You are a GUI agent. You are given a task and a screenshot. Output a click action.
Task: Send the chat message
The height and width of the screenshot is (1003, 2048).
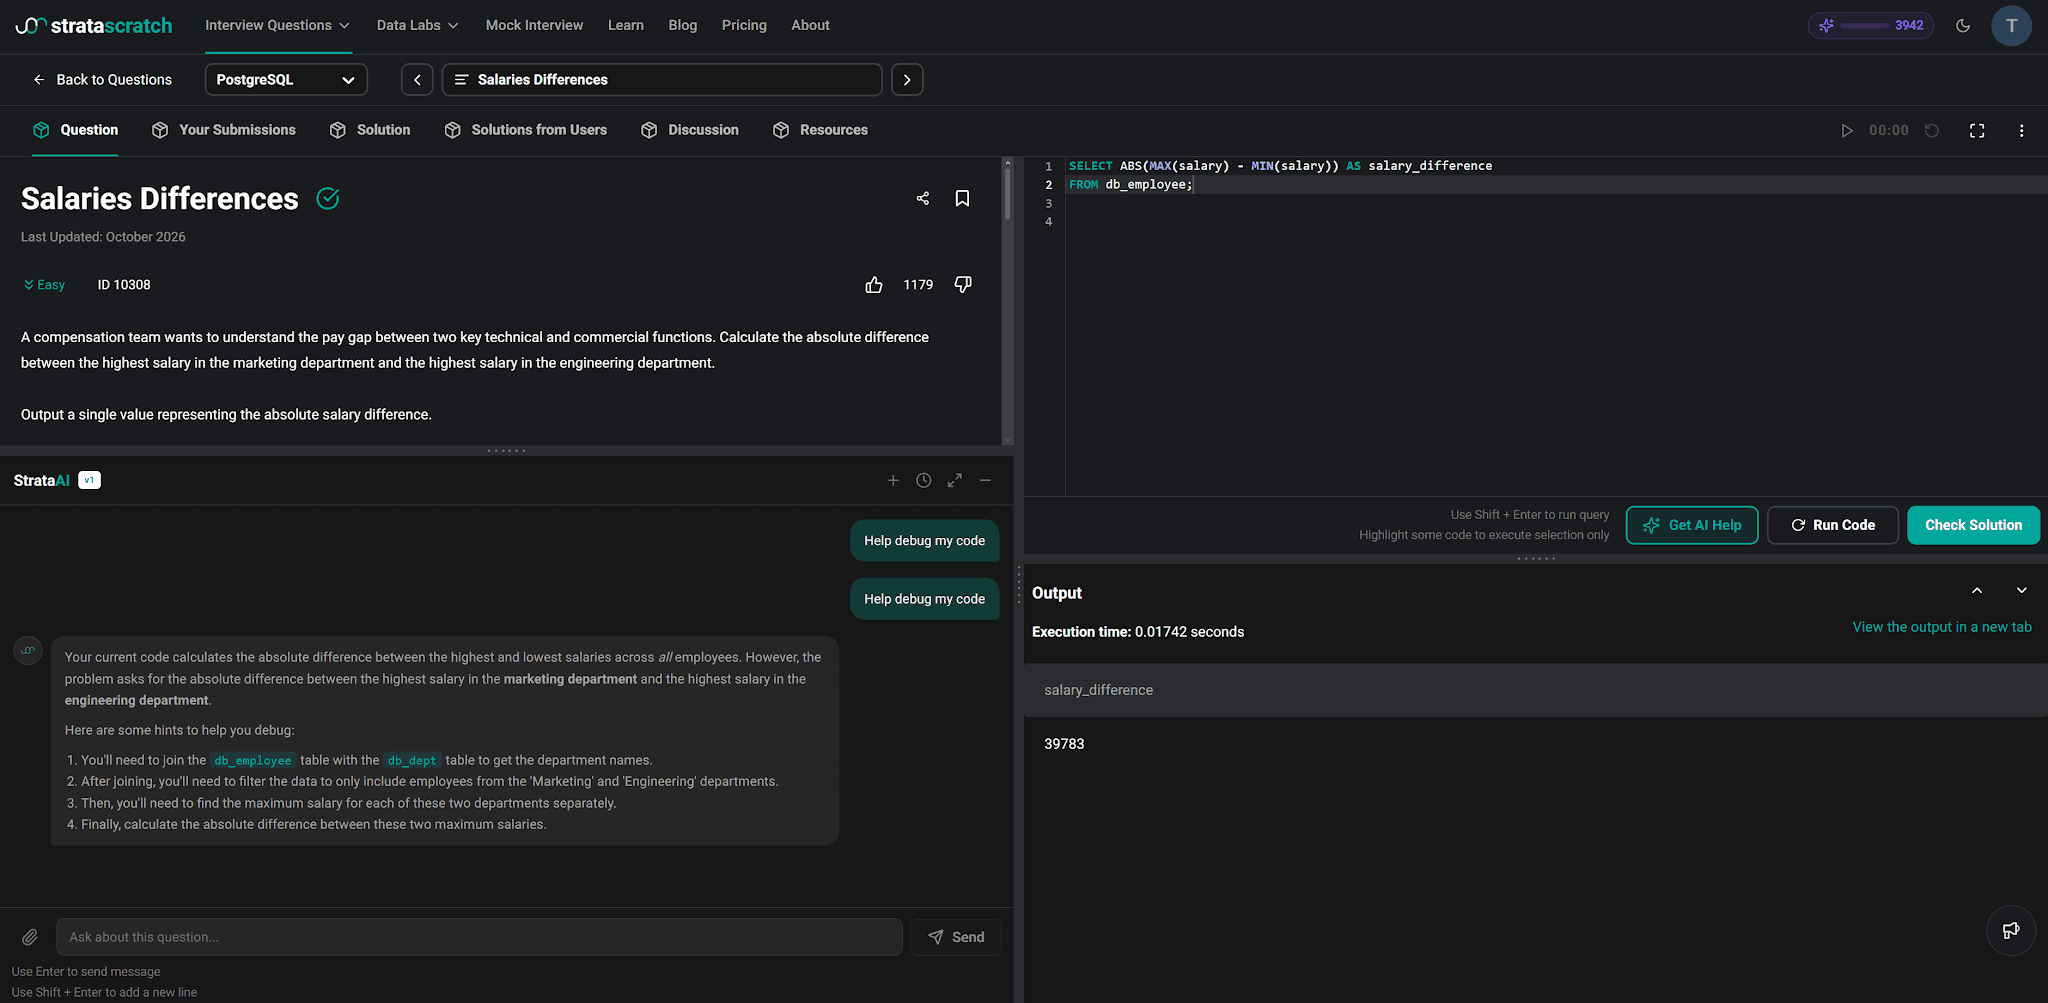coord(956,937)
